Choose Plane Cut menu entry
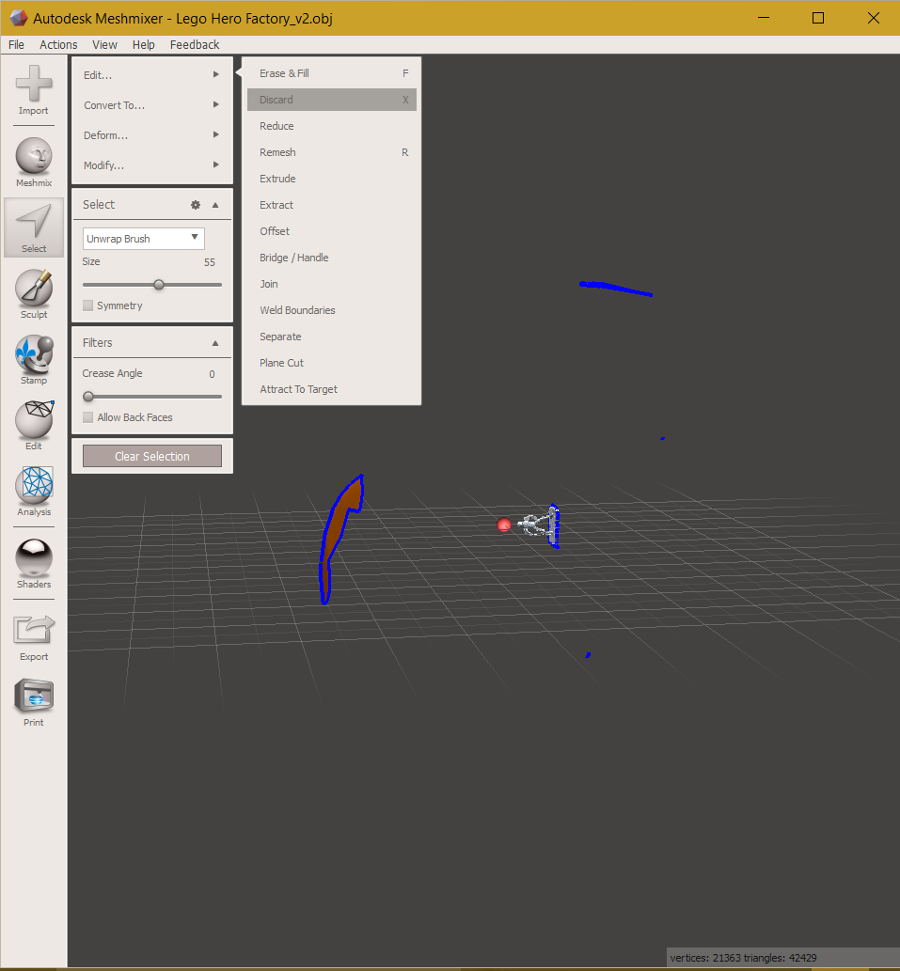This screenshot has height=971, width=900. click(332, 363)
